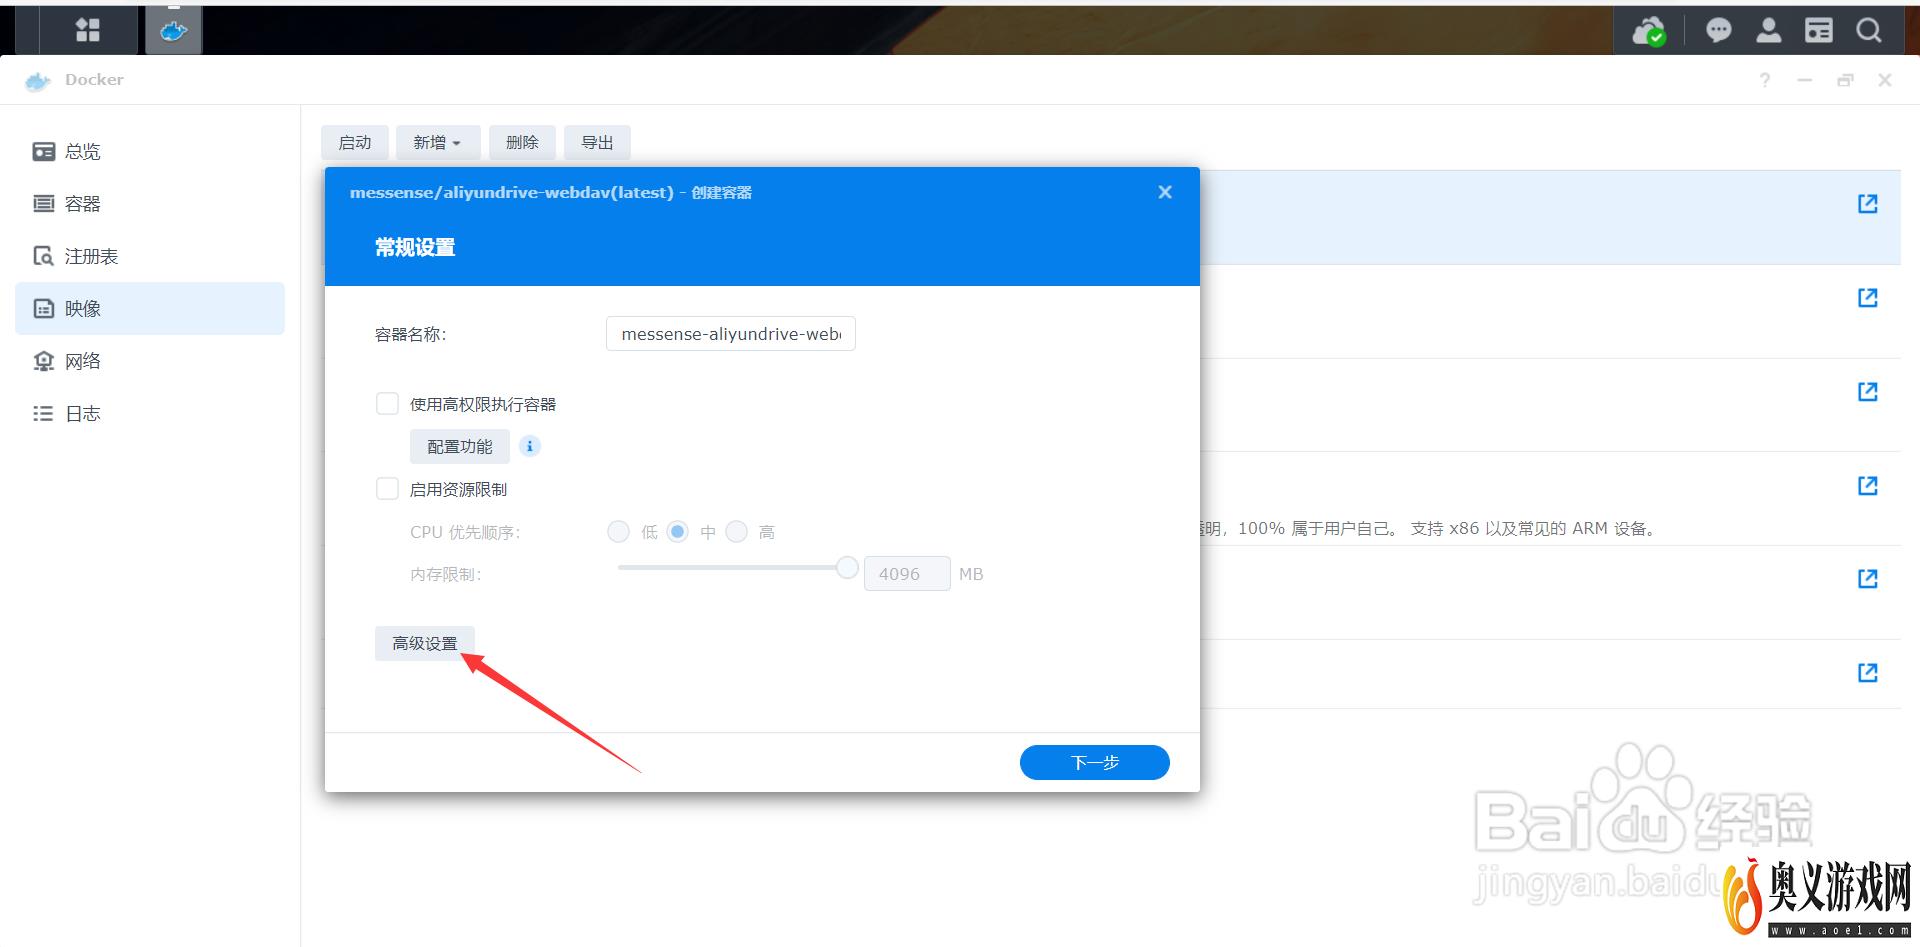This screenshot has height=947, width=1920.
Task: Select 映像 in the sidebar
Action: [x=150, y=308]
